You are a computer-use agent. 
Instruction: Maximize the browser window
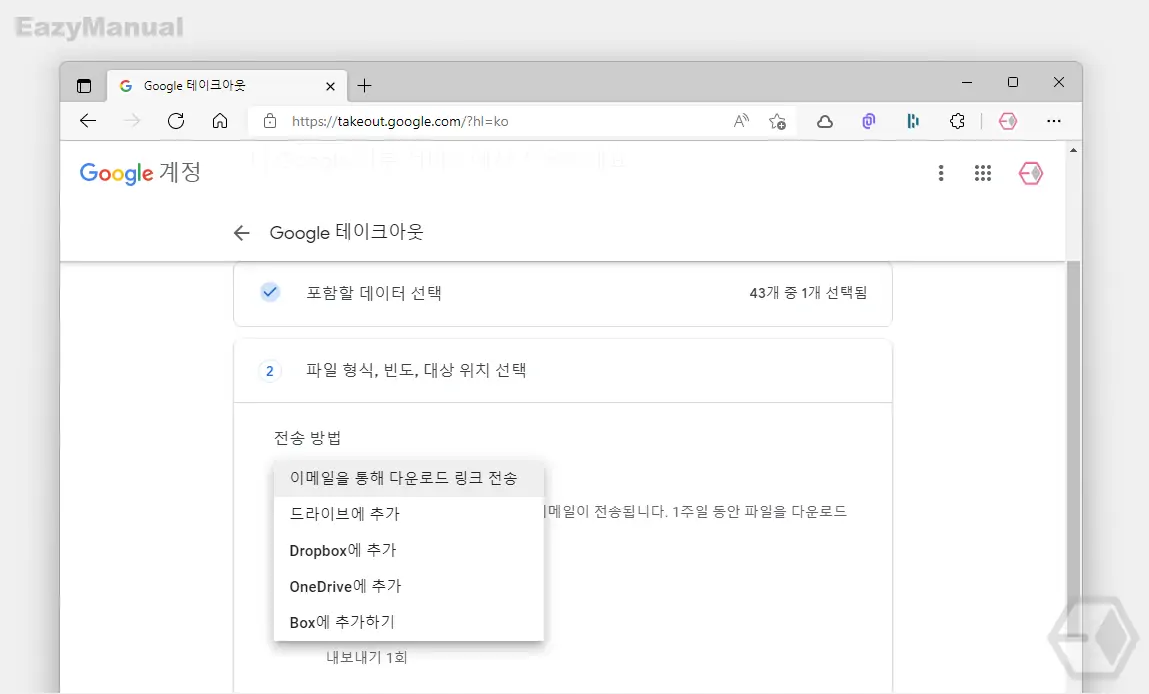[1013, 83]
